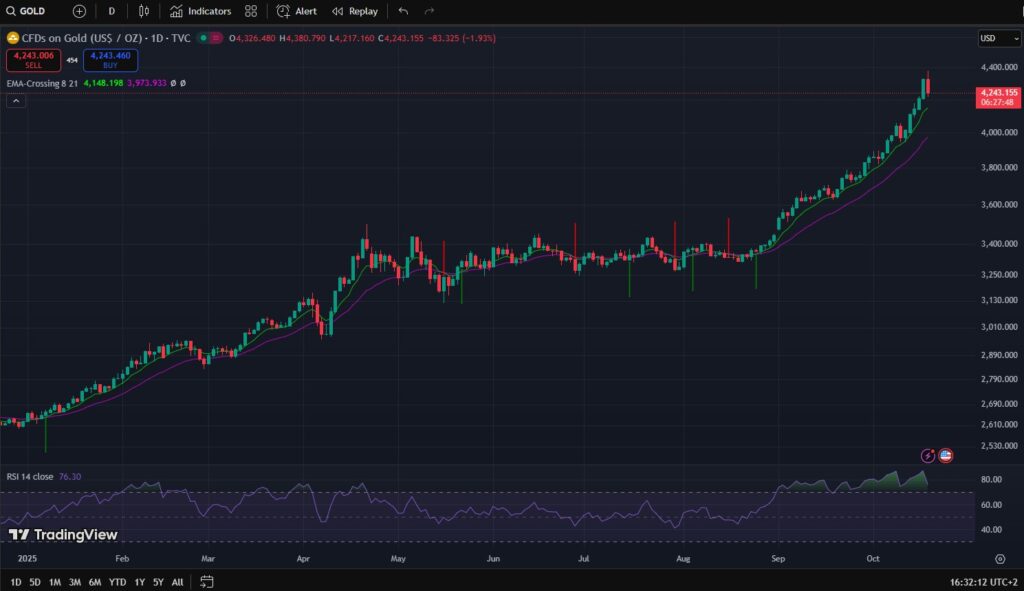
Task: Start bar Replay mode
Action: click(355, 11)
